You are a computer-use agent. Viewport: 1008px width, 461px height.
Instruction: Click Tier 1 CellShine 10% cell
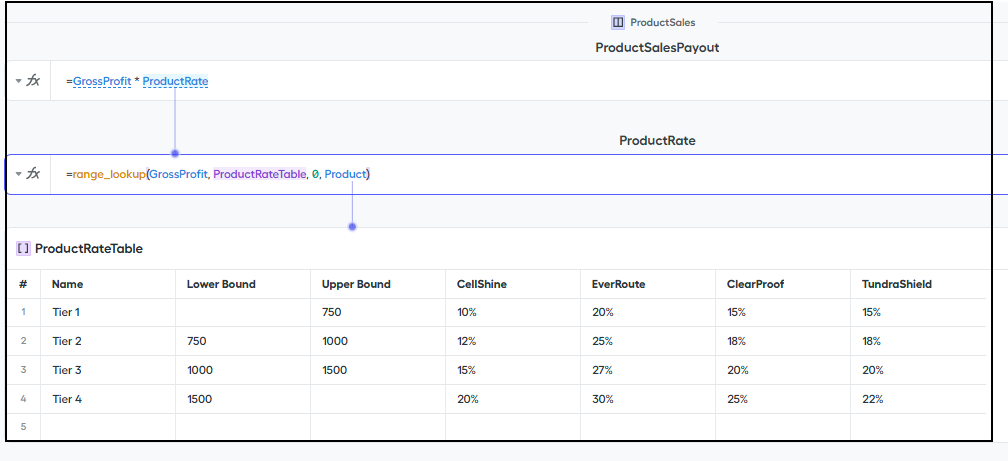click(x=513, y=312)
